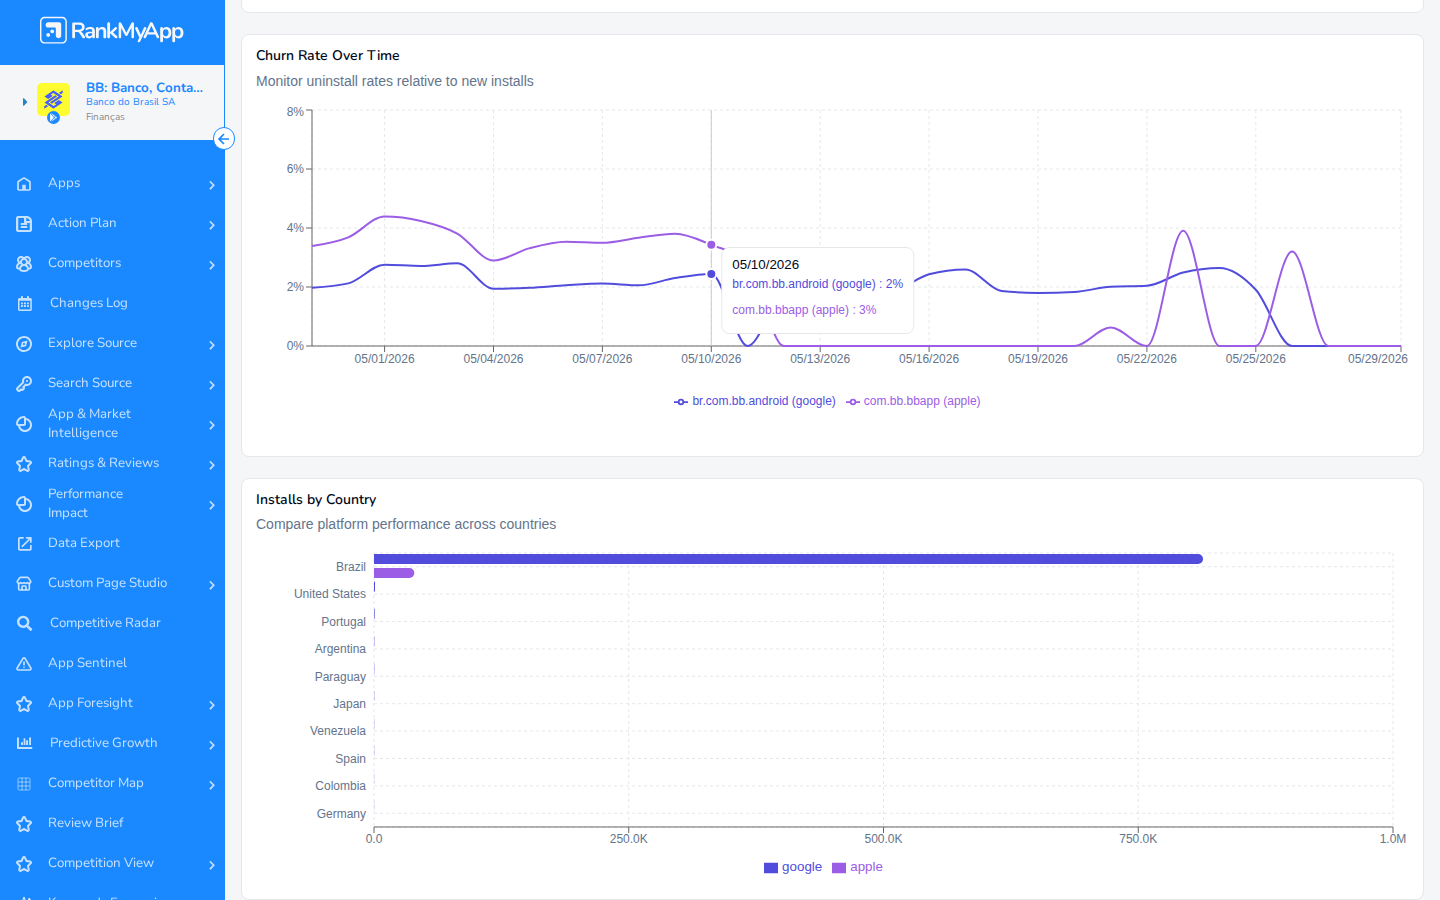Toggle com.bb.bbapp (apple) legend series
This screenshot has height=900, width=1440.
[x=913, y=401]
